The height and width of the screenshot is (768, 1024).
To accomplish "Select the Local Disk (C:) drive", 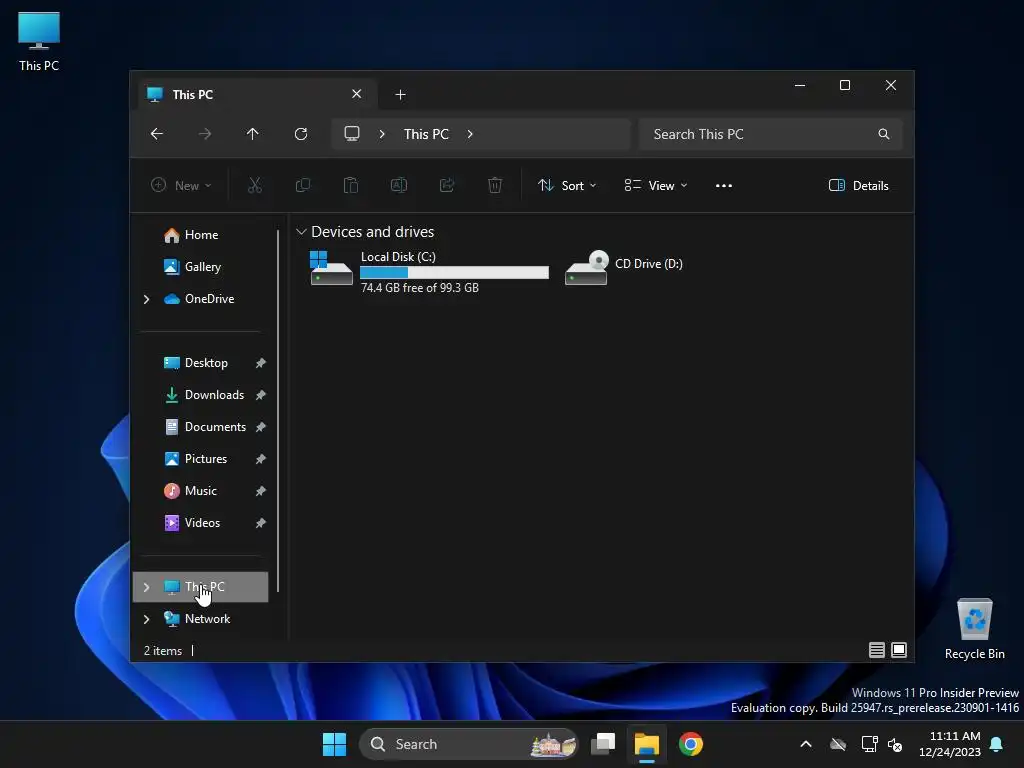I will pyautogui.click(x=429, y=271).
